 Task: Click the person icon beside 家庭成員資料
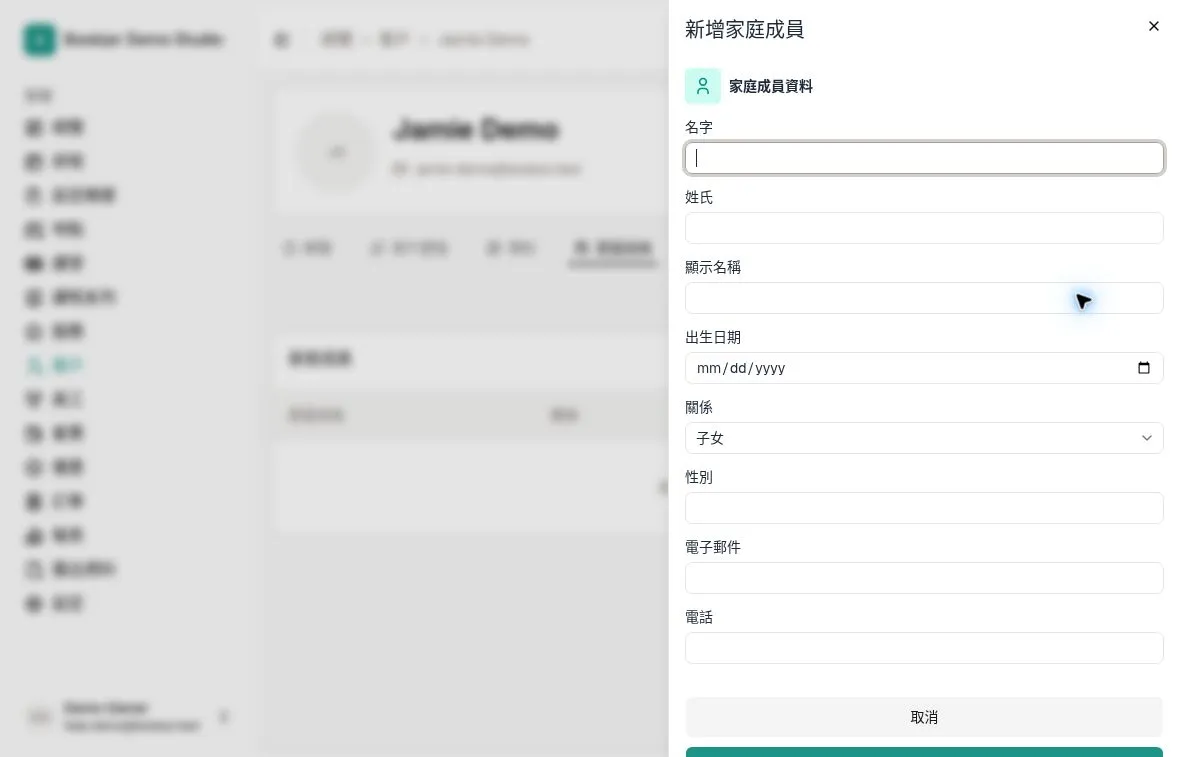702,86
